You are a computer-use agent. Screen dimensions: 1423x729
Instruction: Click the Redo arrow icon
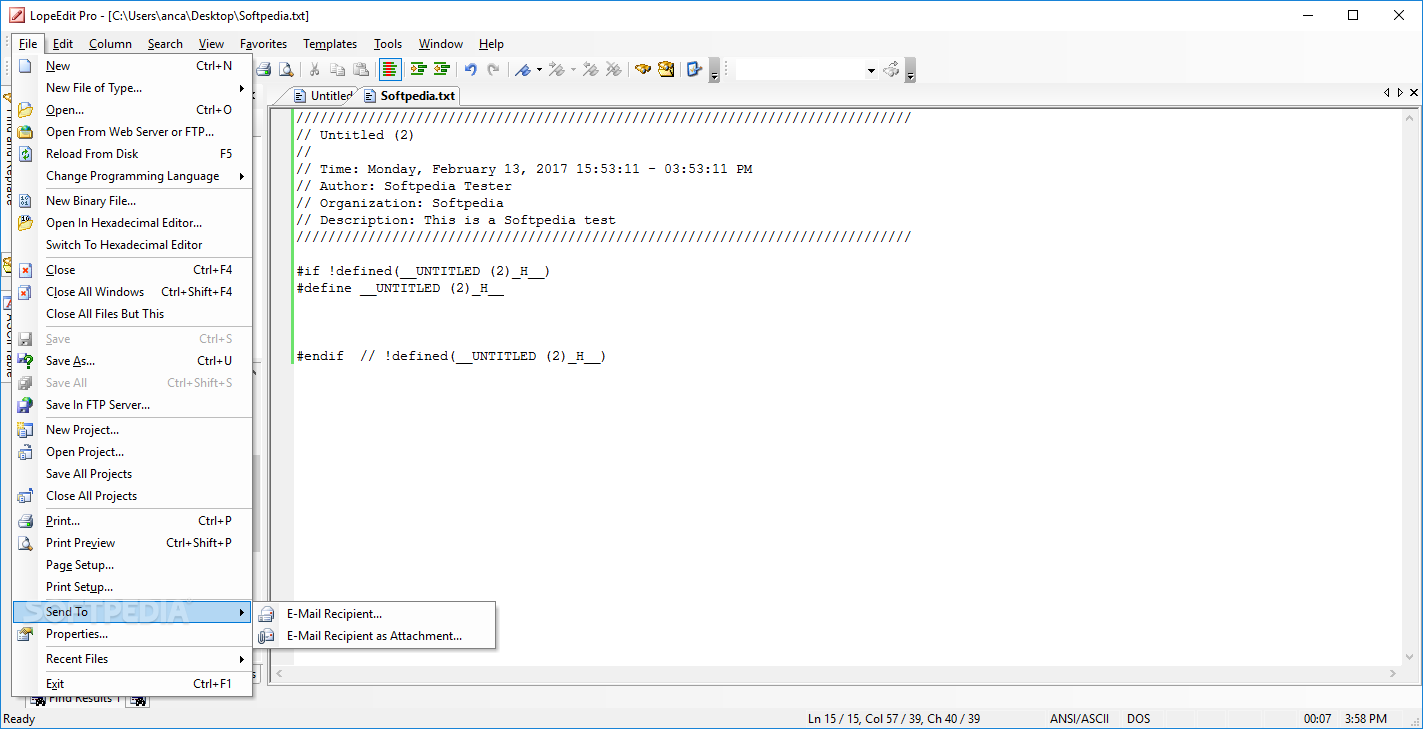click(493, 69)
